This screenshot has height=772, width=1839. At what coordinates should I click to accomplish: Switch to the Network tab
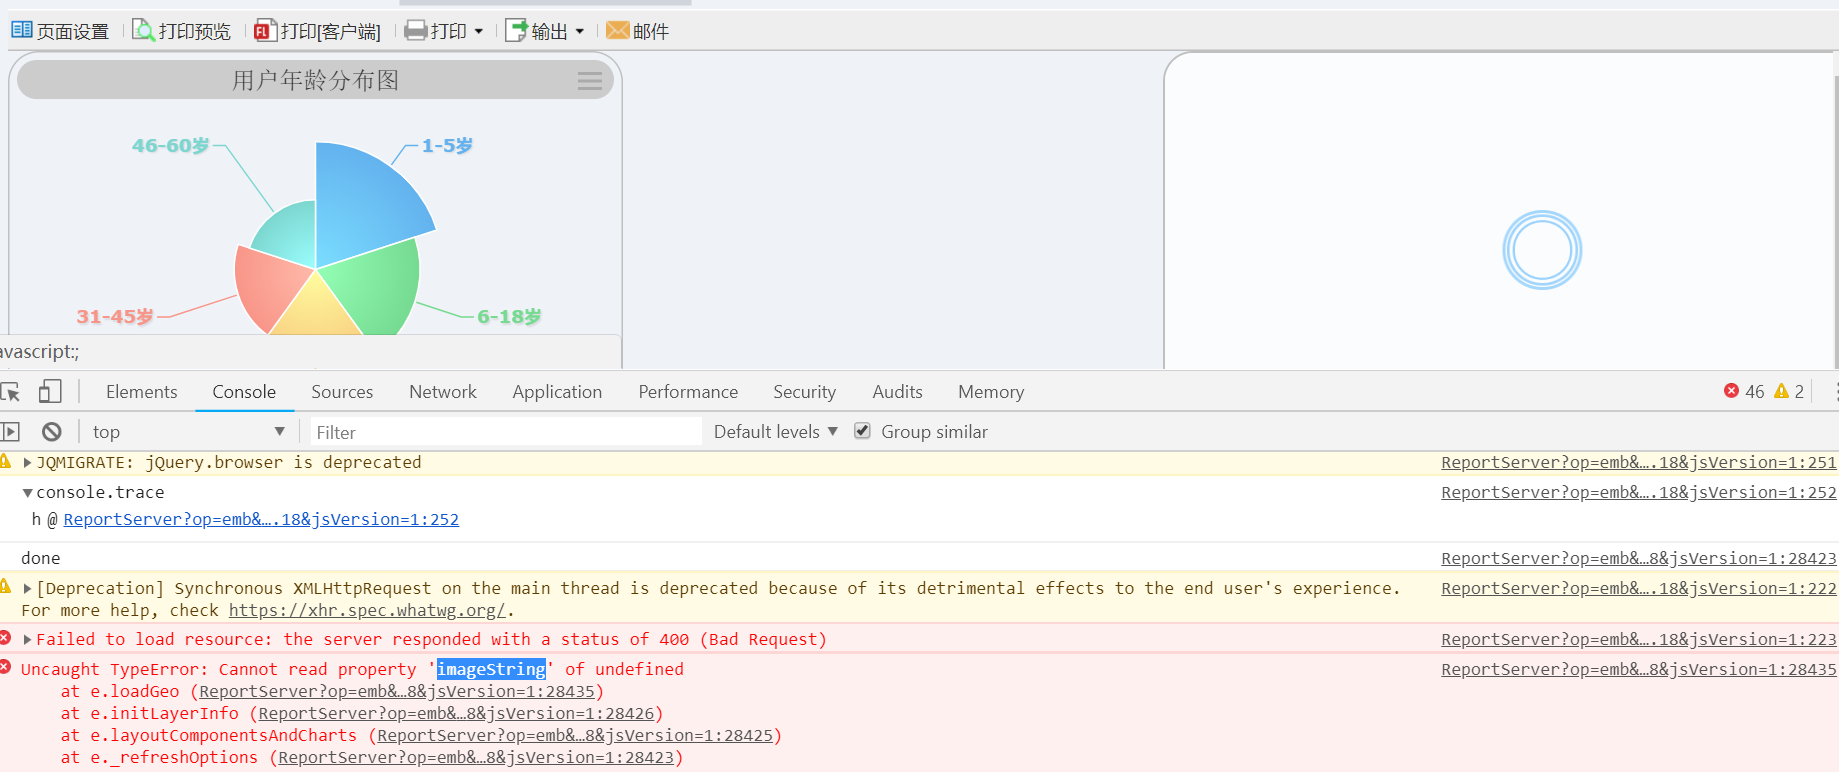point(443,392)
